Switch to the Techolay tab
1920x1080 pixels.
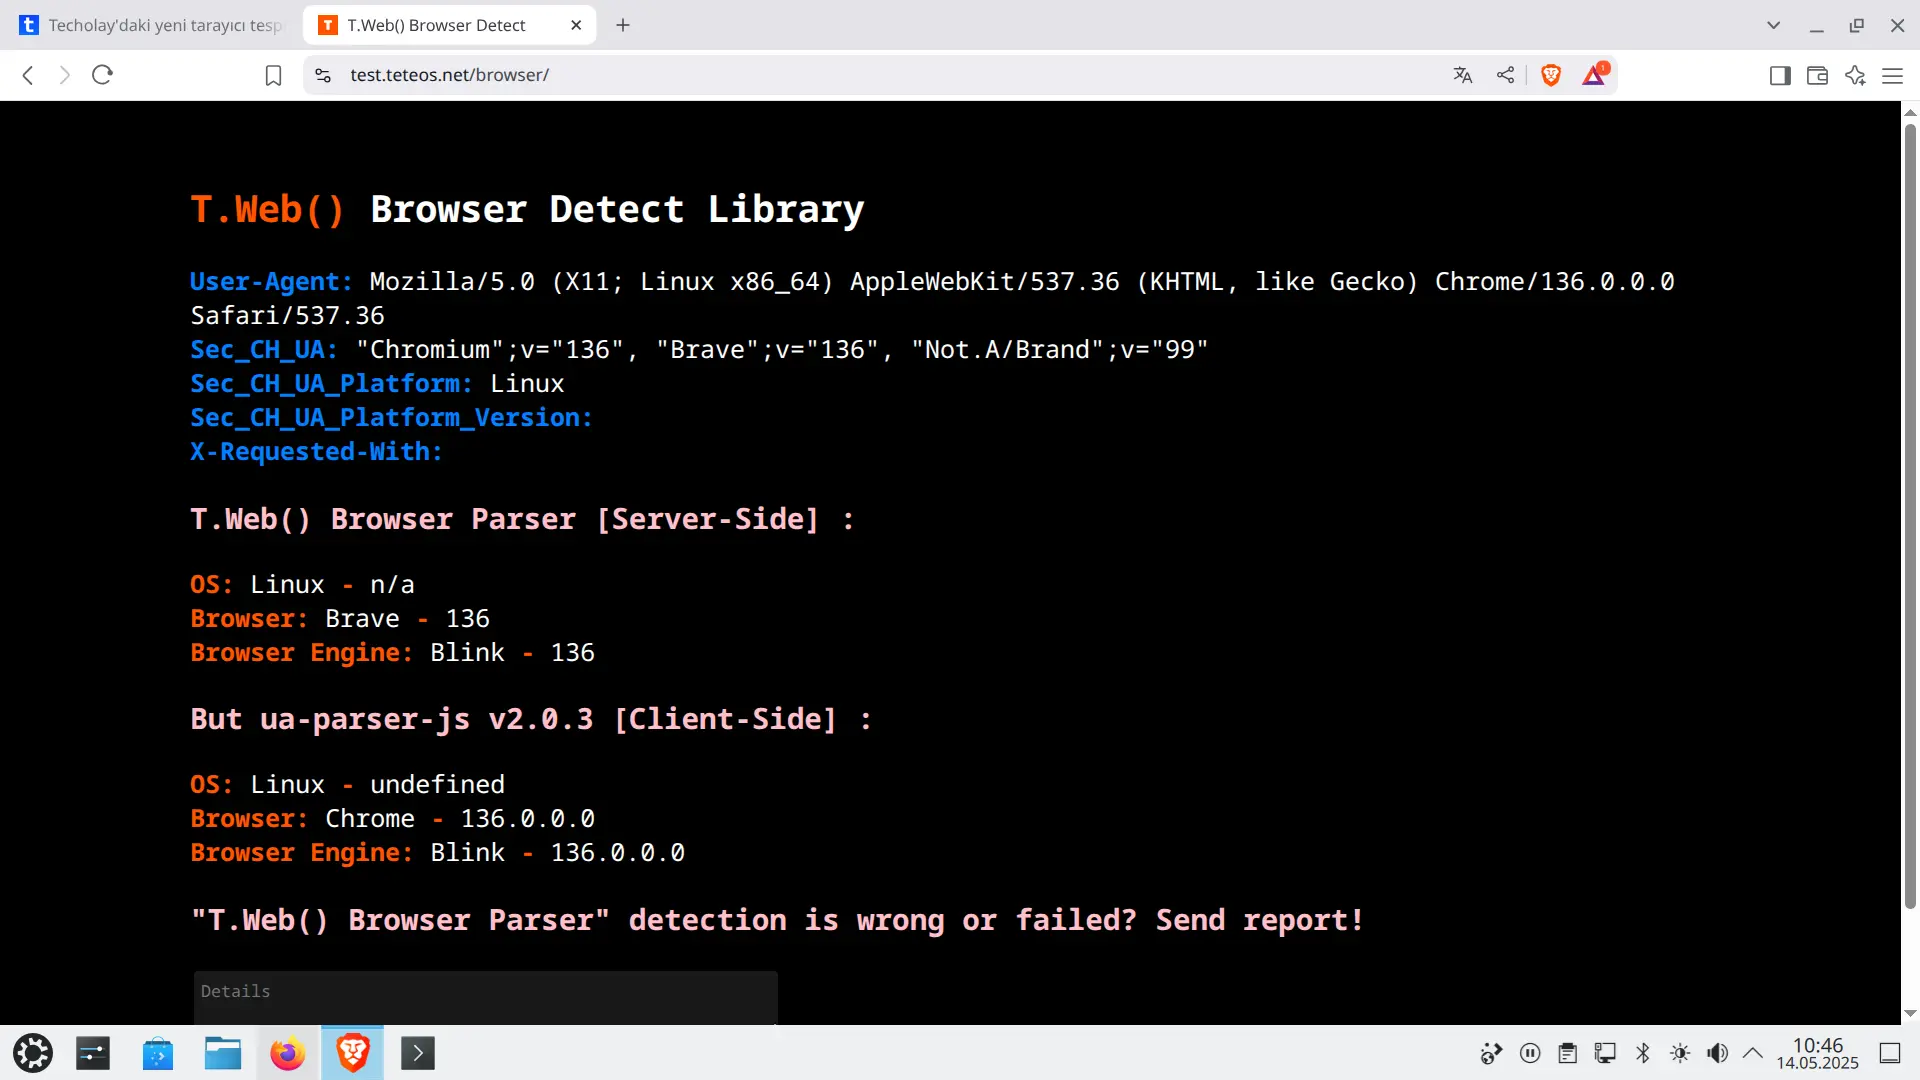tap(154, 25)
